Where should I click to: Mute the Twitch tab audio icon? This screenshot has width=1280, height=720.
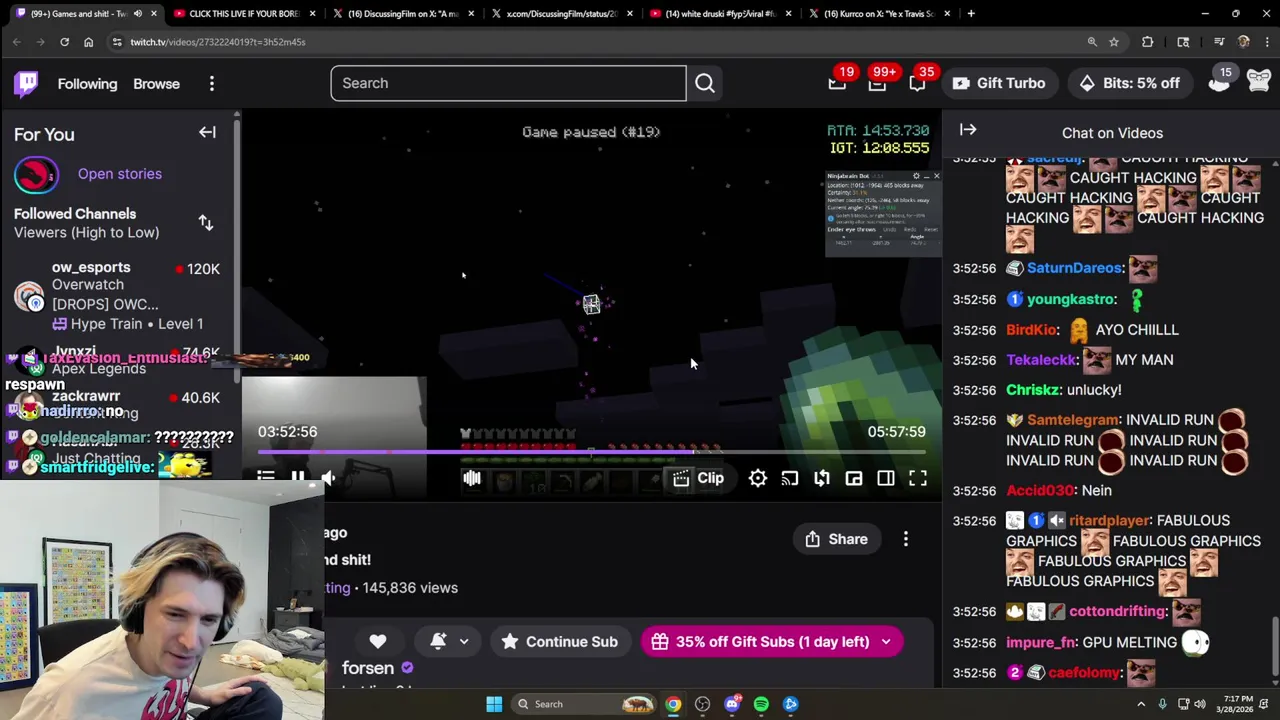pos(138,14)
